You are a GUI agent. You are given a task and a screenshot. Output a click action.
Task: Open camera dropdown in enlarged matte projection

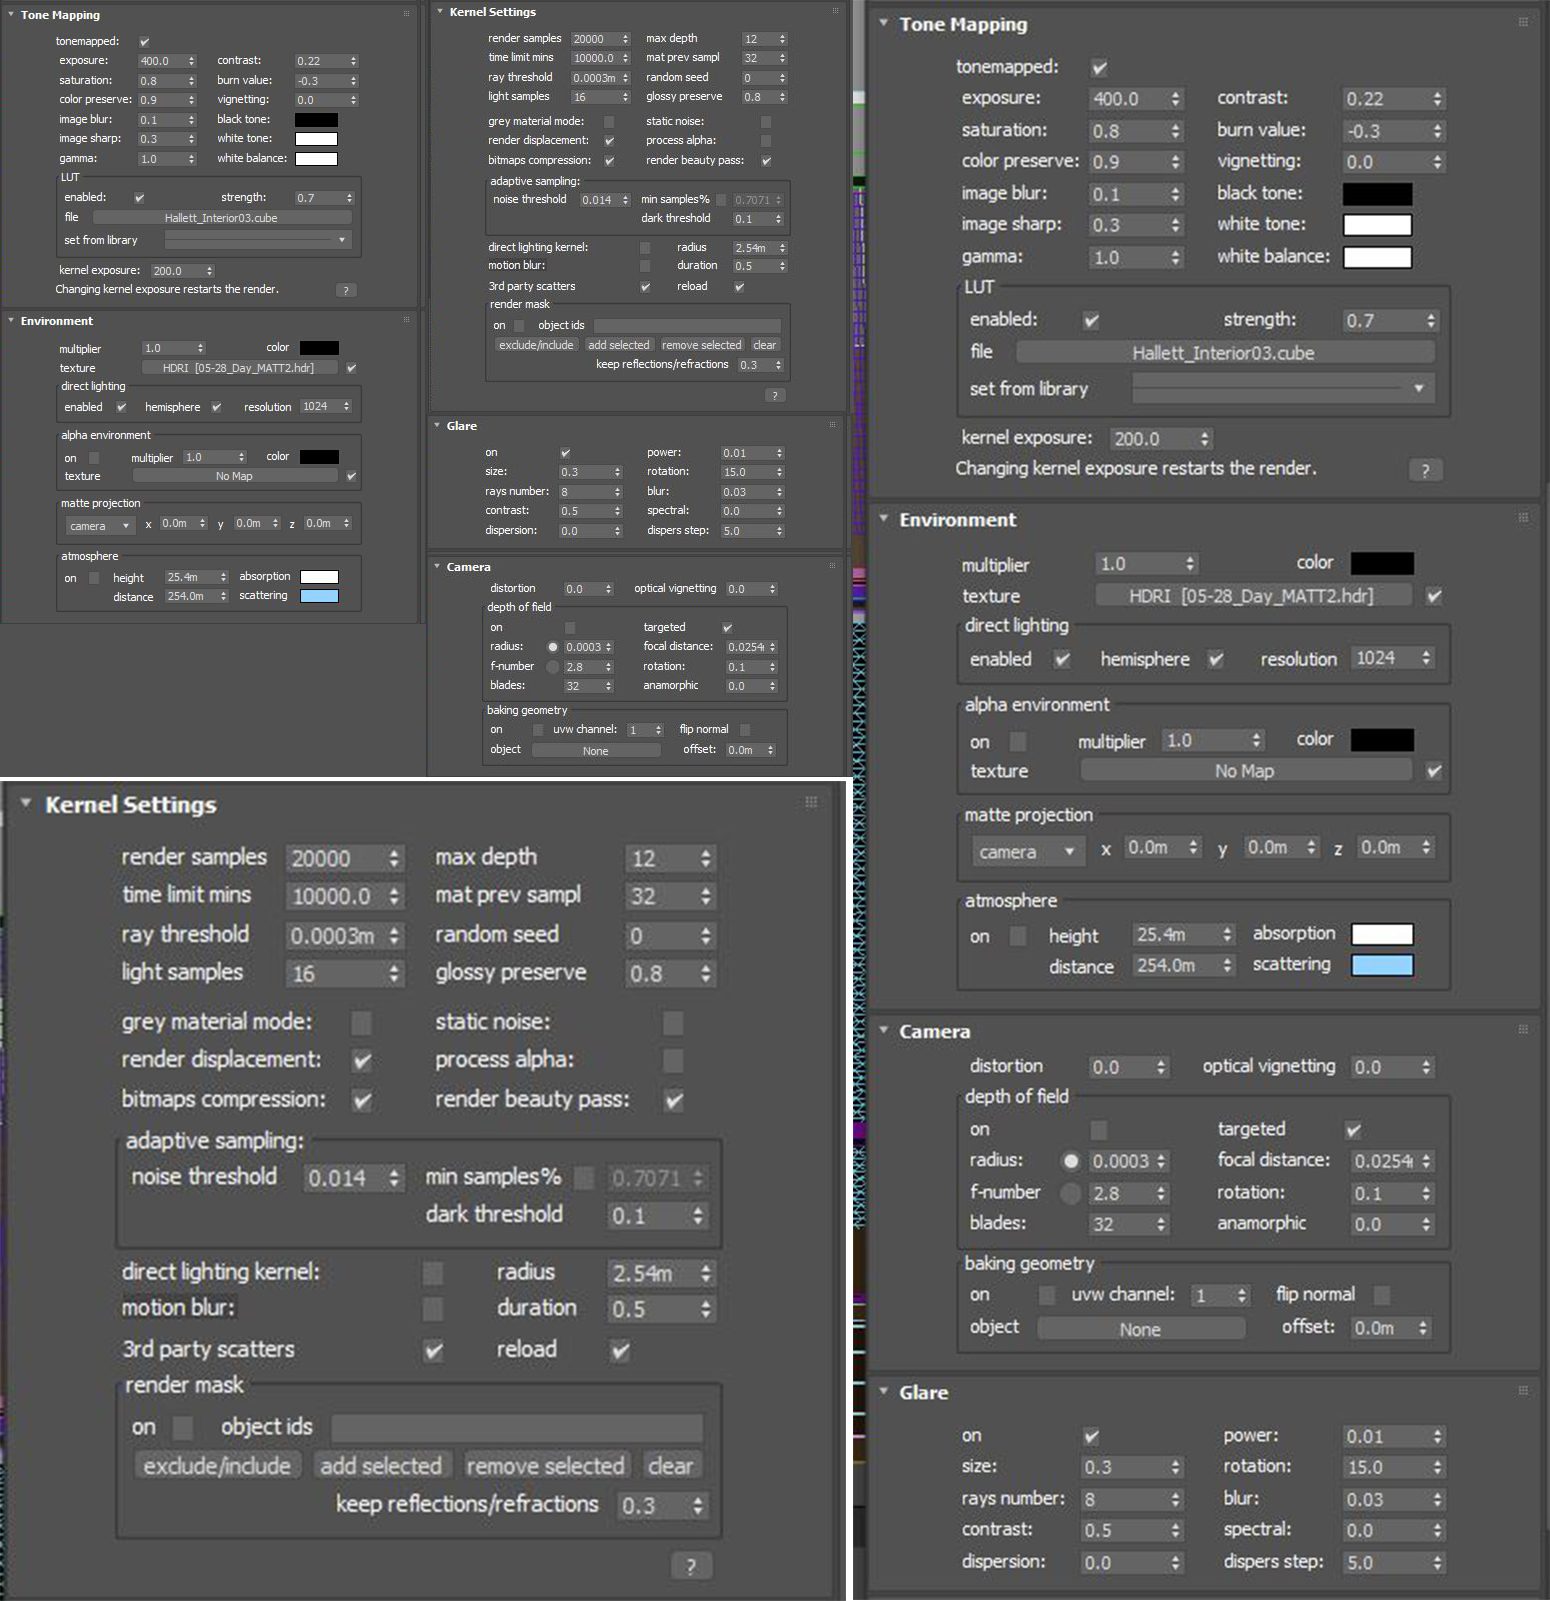coord(1028,852)
